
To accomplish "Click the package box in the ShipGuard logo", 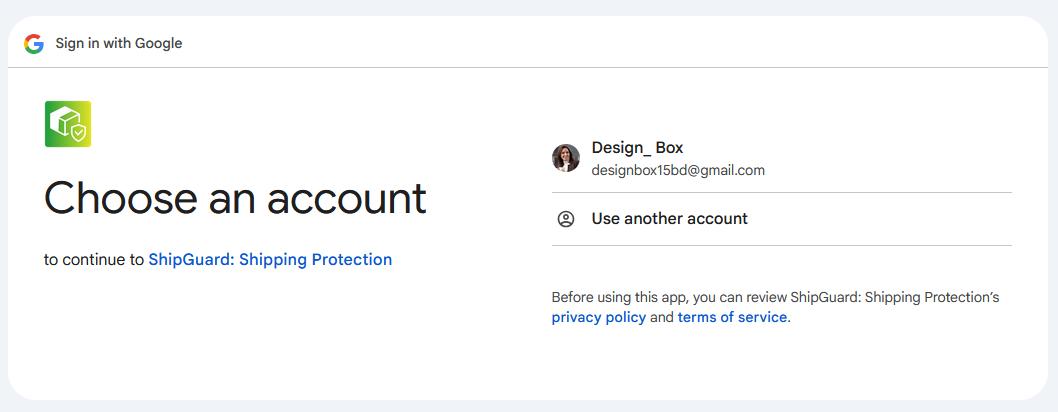I will [x=64, y=121].
